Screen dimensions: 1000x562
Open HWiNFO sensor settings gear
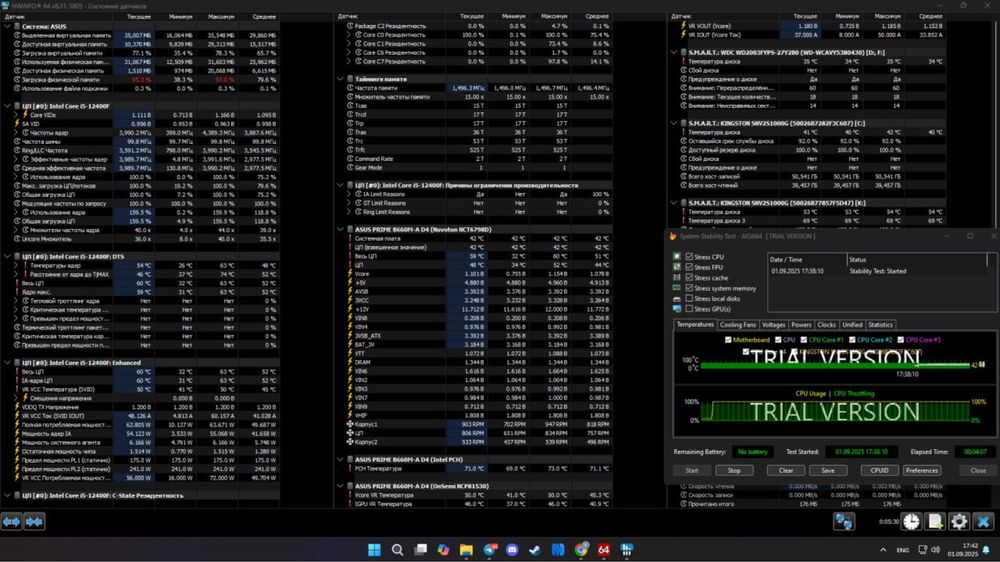959,522
